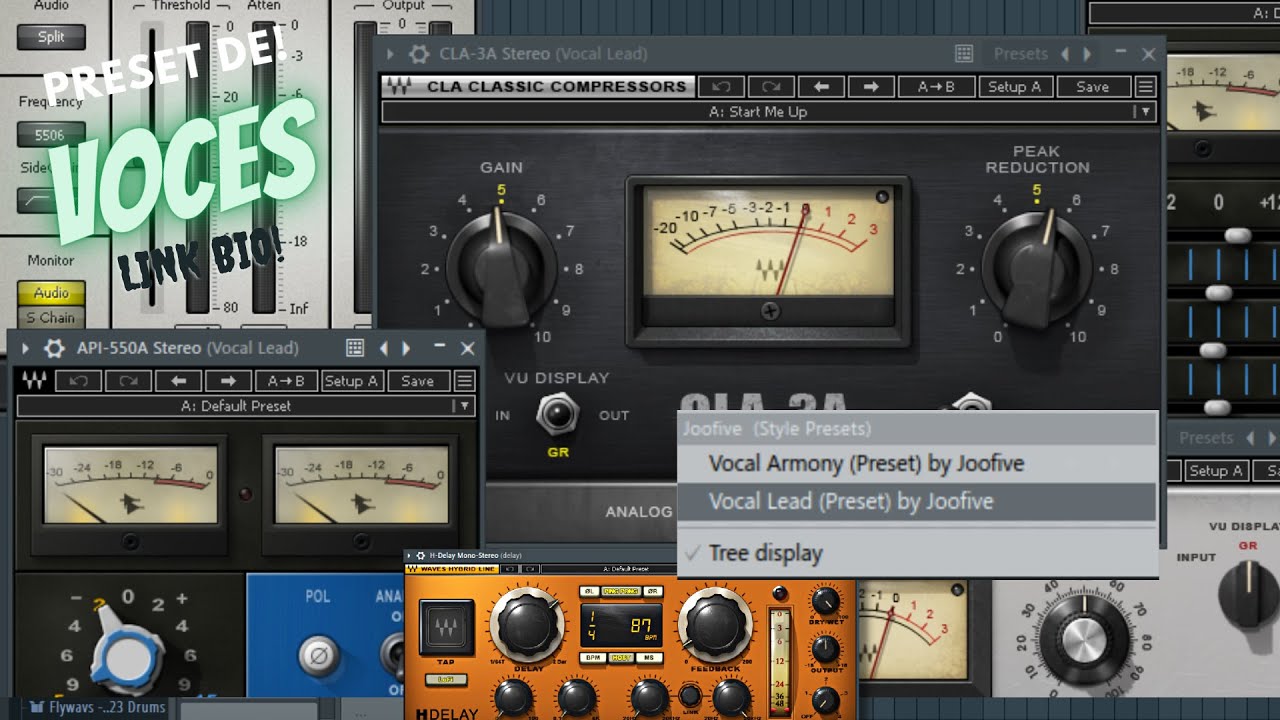The width and height of the screenshot is (1280, 720).
Task: Choose Vocal Armony (Preset) by Joofive
Action: point(866,463)
